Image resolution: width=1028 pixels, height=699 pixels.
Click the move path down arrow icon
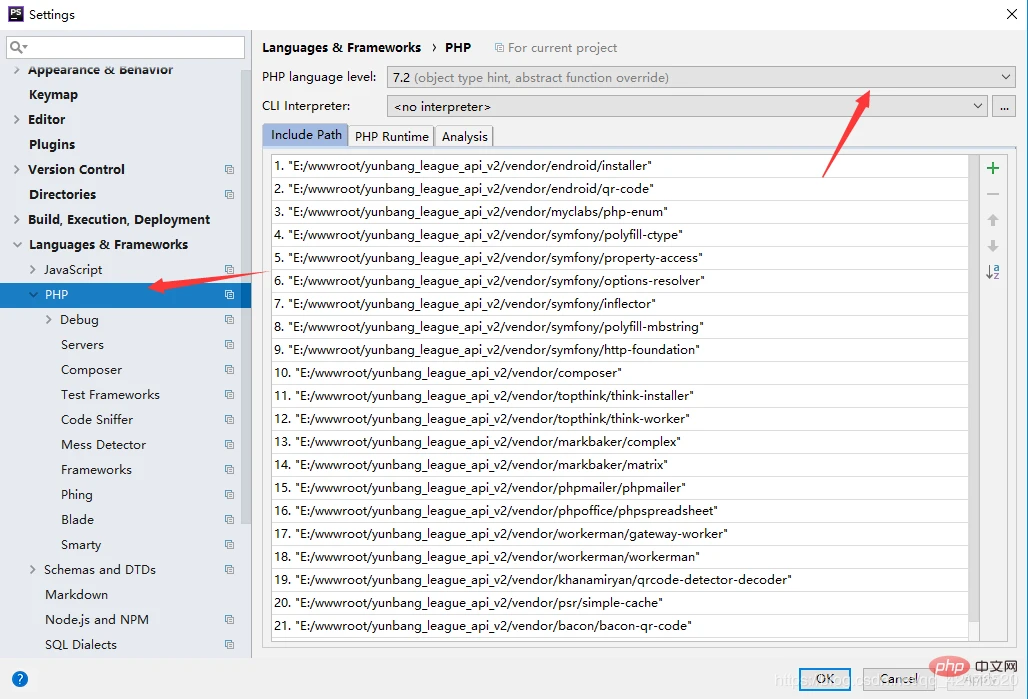pos(992,246)
